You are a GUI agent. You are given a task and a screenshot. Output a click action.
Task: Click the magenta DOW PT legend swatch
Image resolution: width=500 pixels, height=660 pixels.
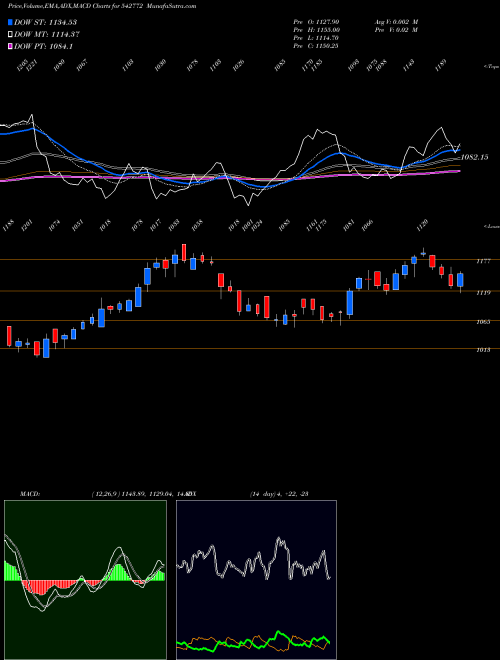coord(10,46)
